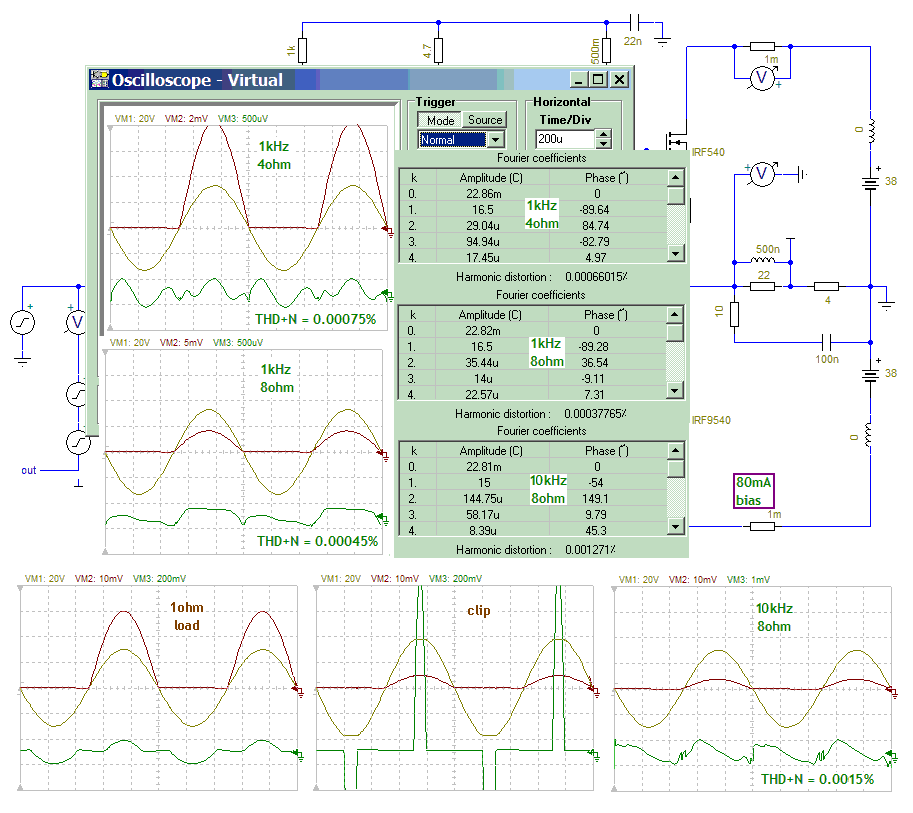Select the 1k resistor
The image size is (913, 813).
[302, 51]
